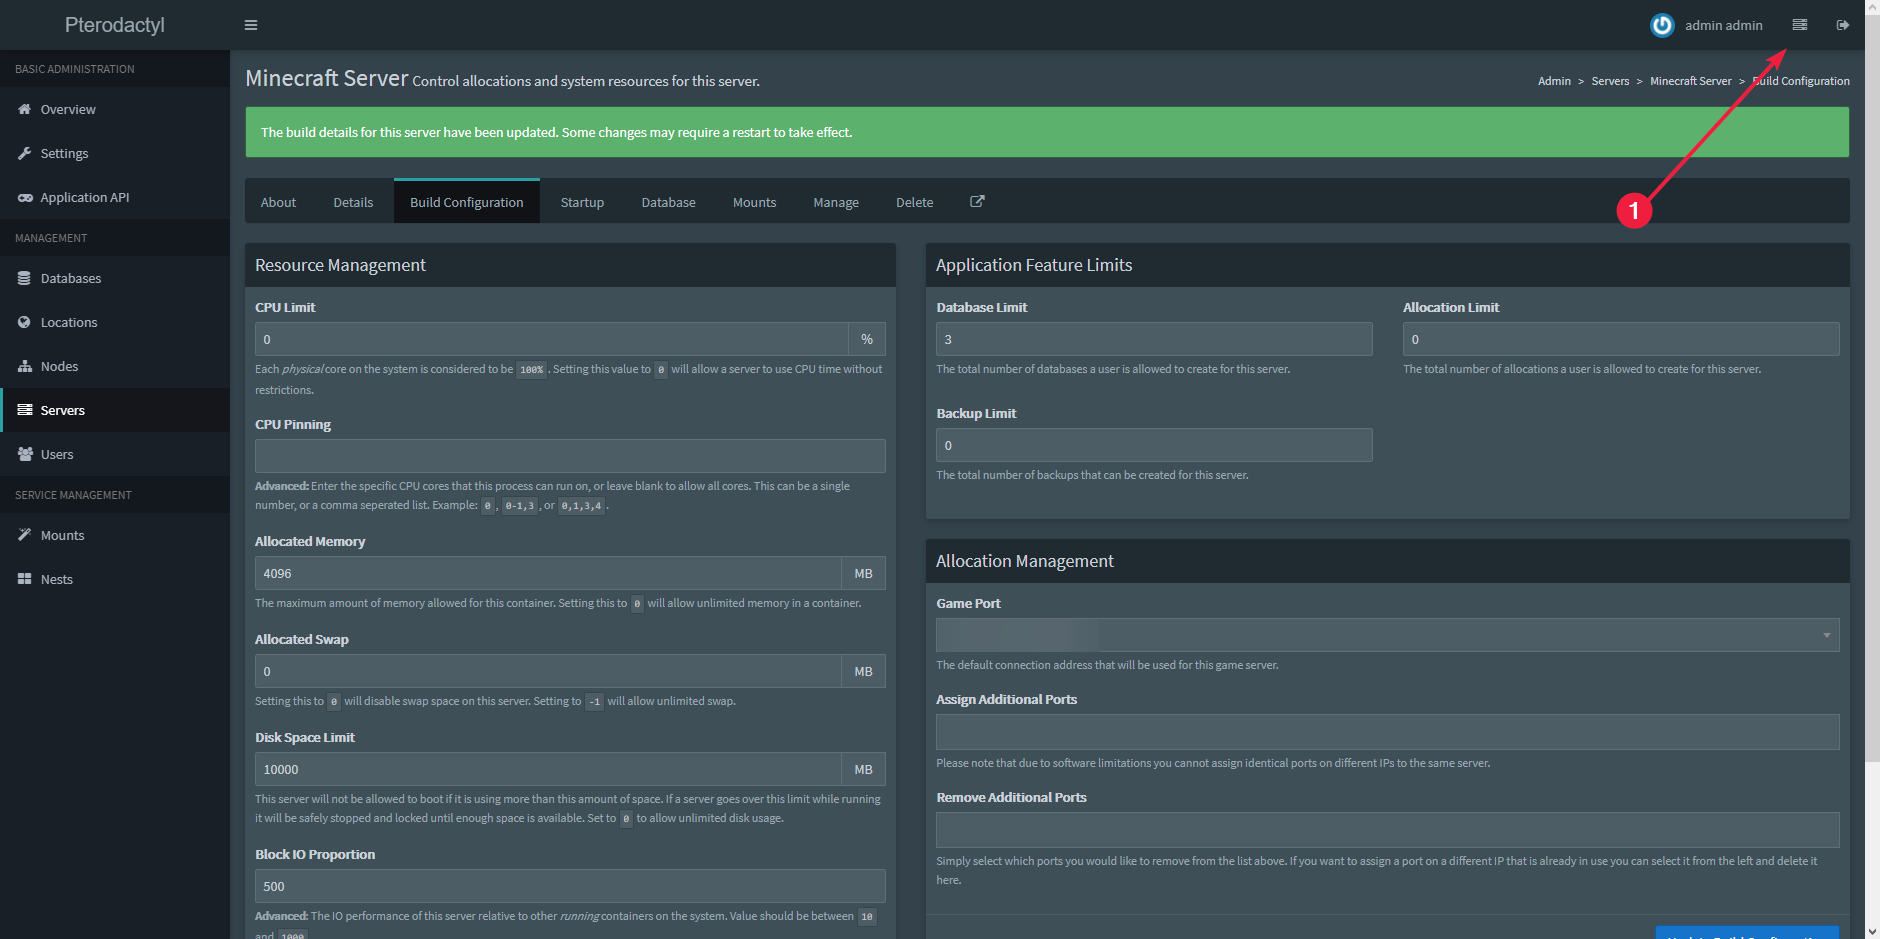
Task: Select the Build Configuration tab
Action: click(x=467, y=202)
